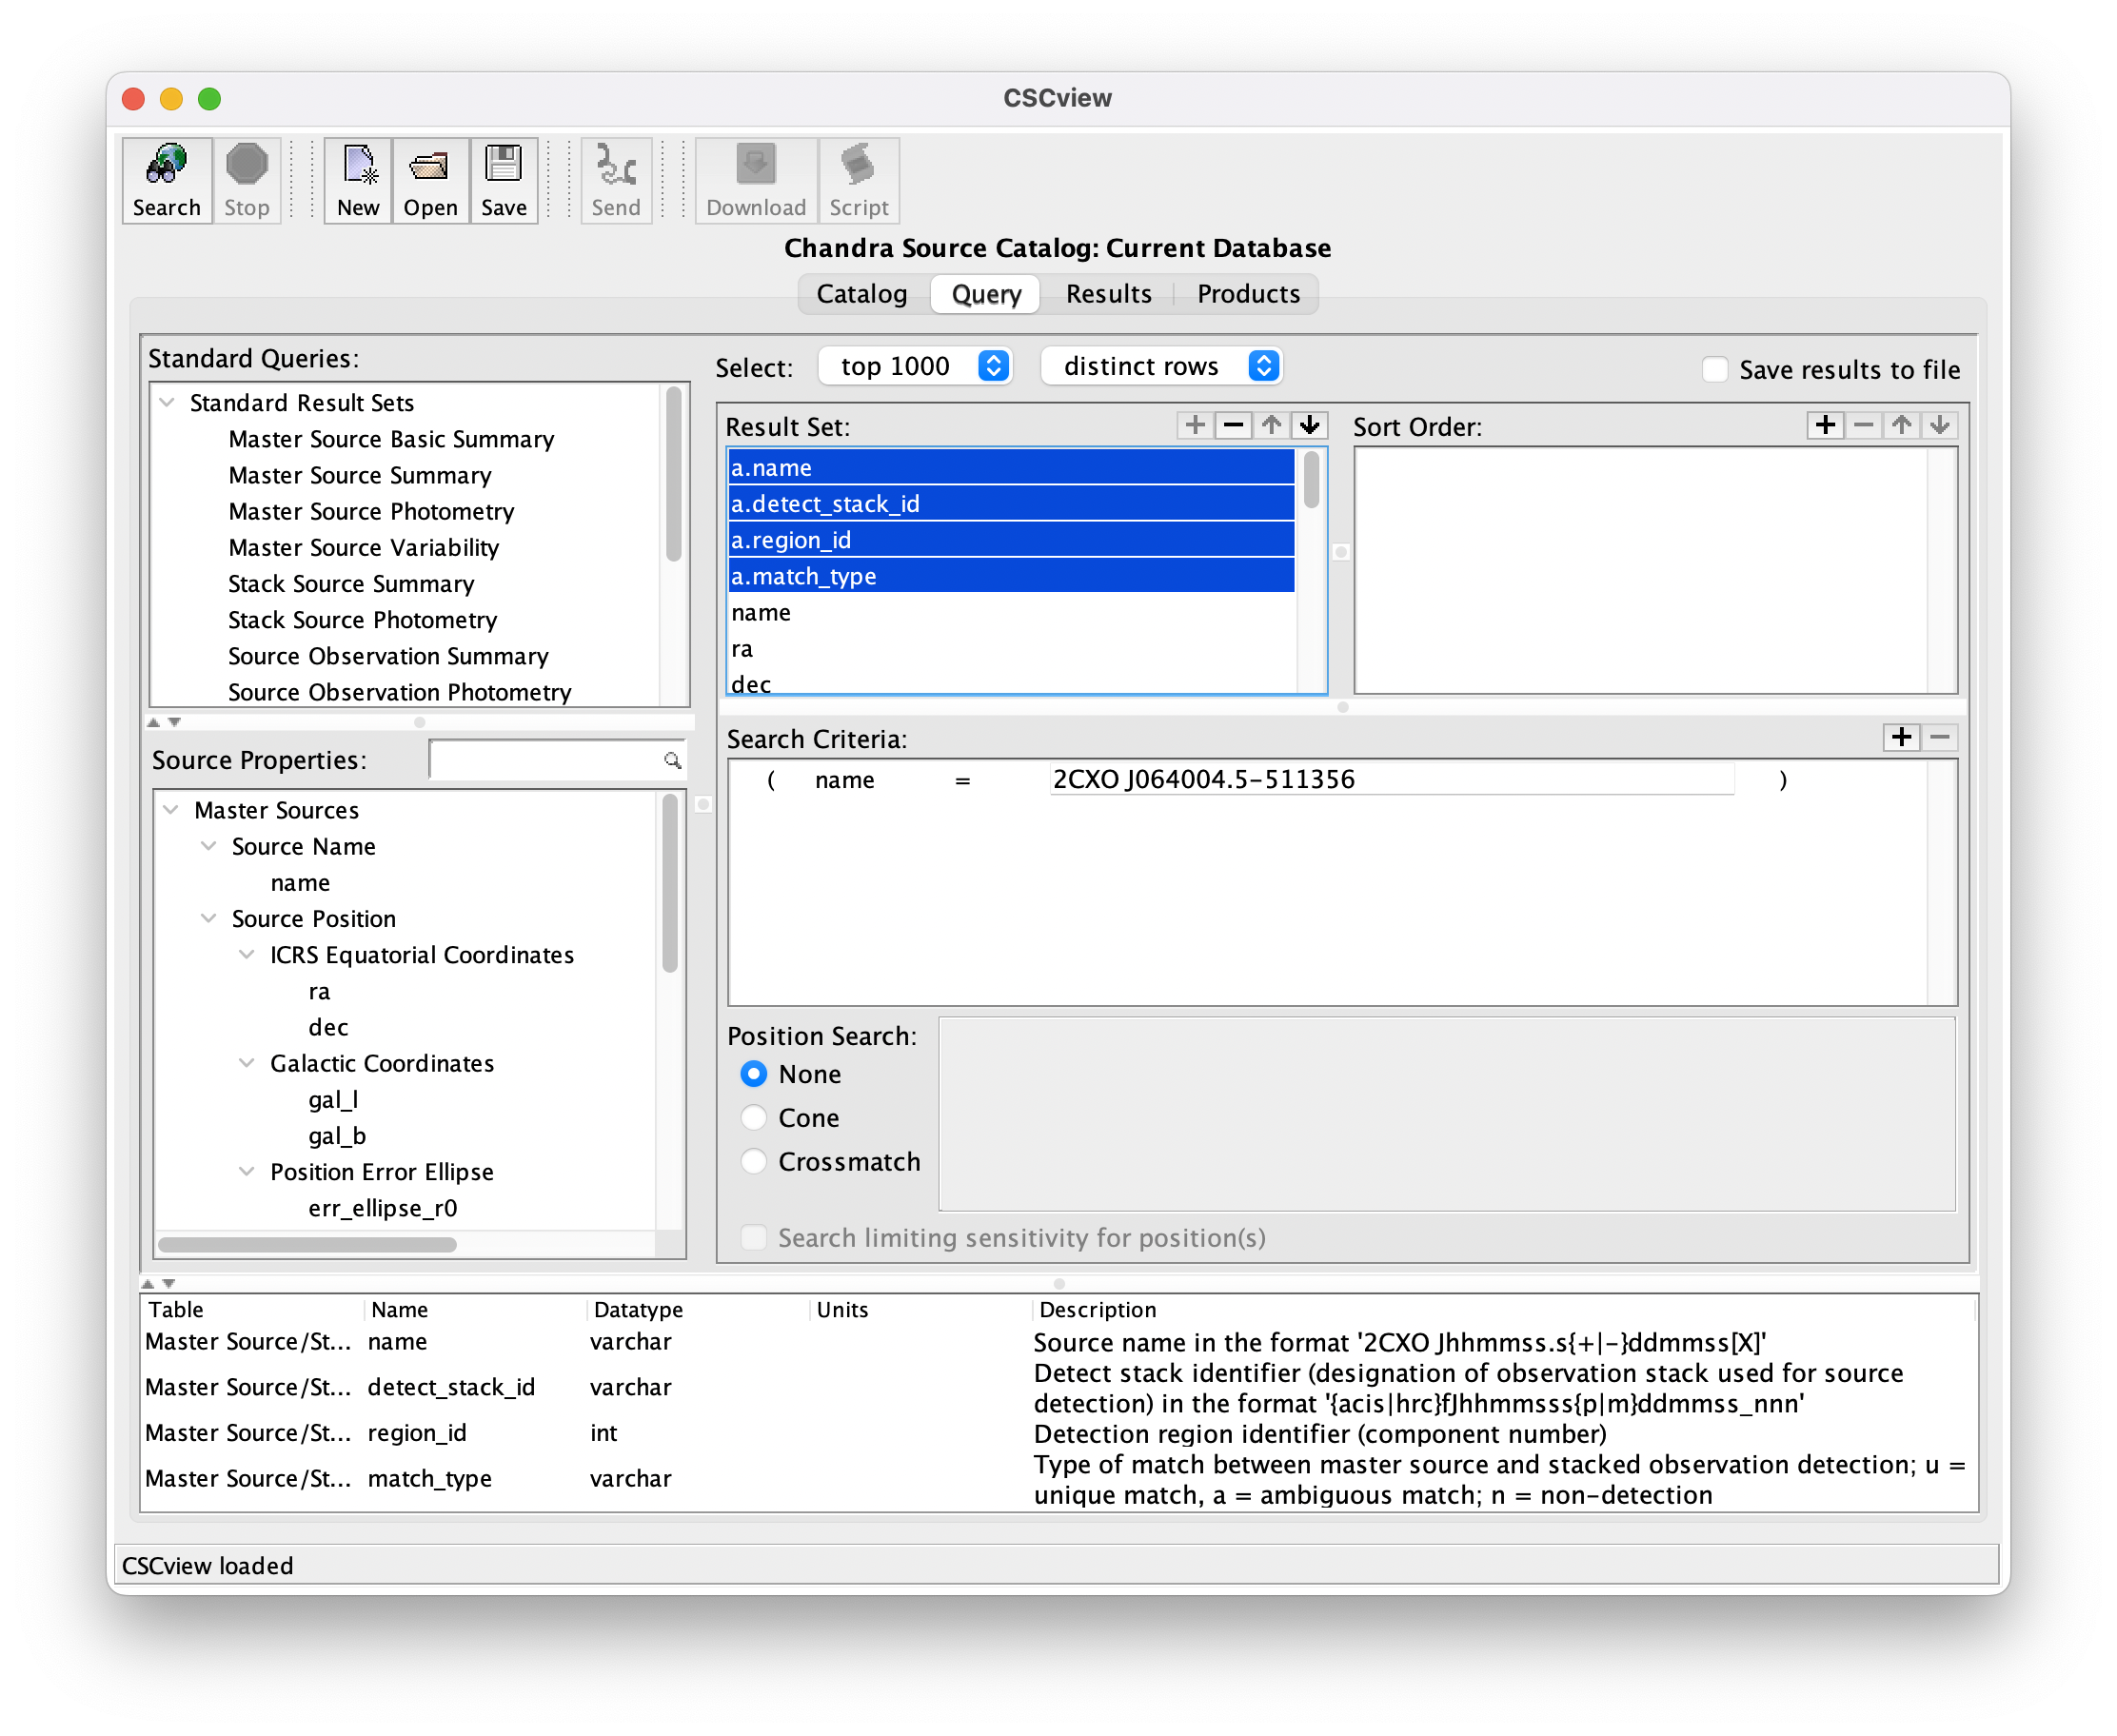This screenshot has height=1736, width=2117.
Task: Switch to the Results tab
Action: coord(1108,294)
